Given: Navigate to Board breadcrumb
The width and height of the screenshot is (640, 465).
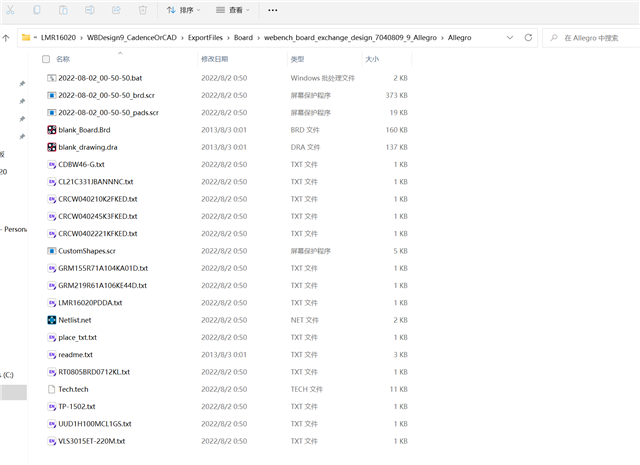Looking at the screenshot, I should [x=243, y=38].
